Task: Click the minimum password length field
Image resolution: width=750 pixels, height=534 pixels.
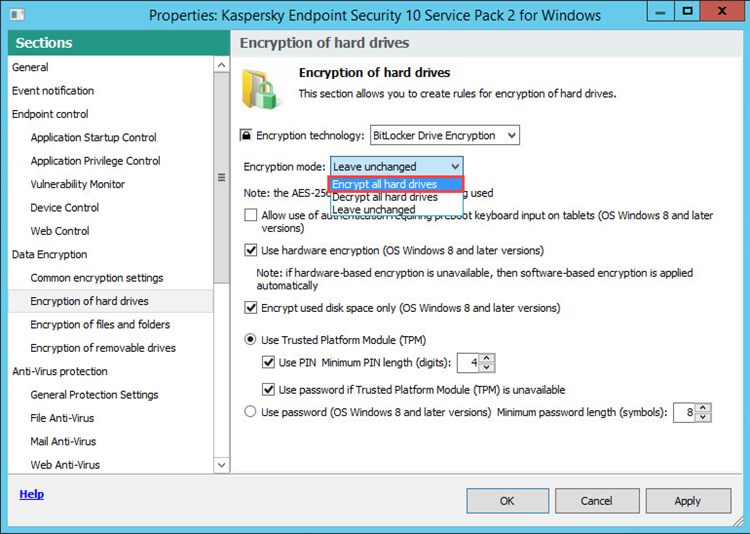Action: click(x=684, y=412)
